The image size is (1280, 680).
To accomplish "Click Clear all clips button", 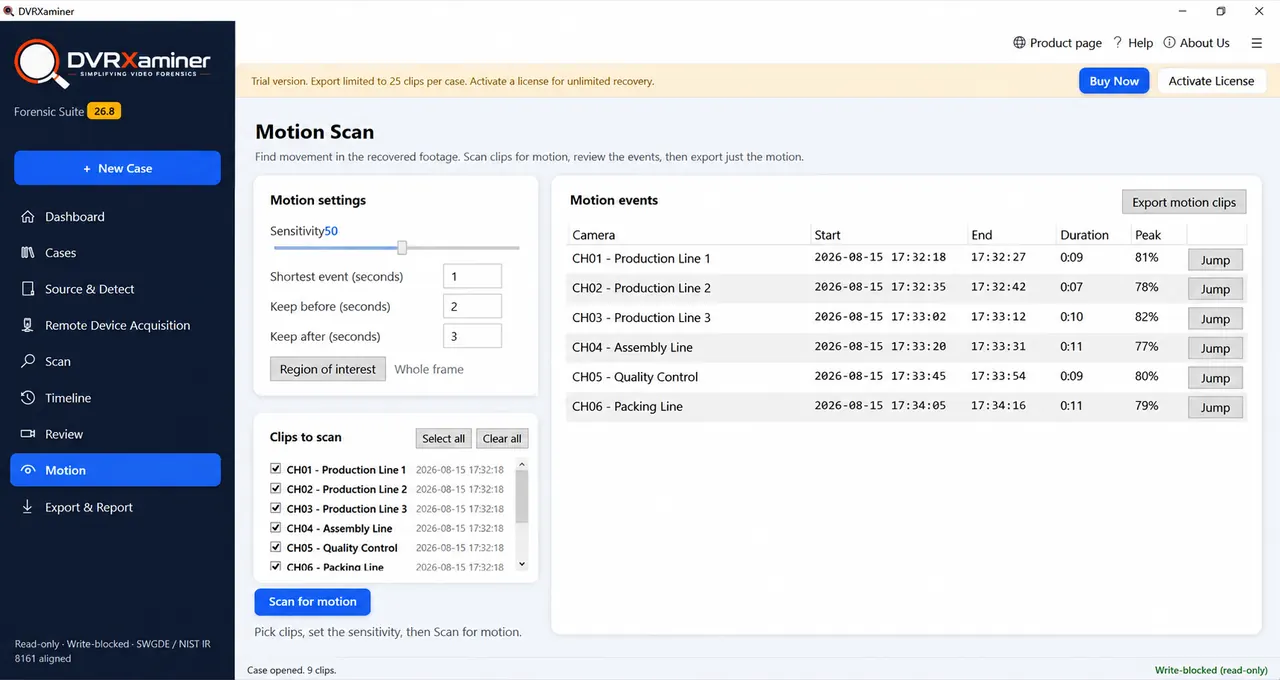I will (x=502, y=438).
